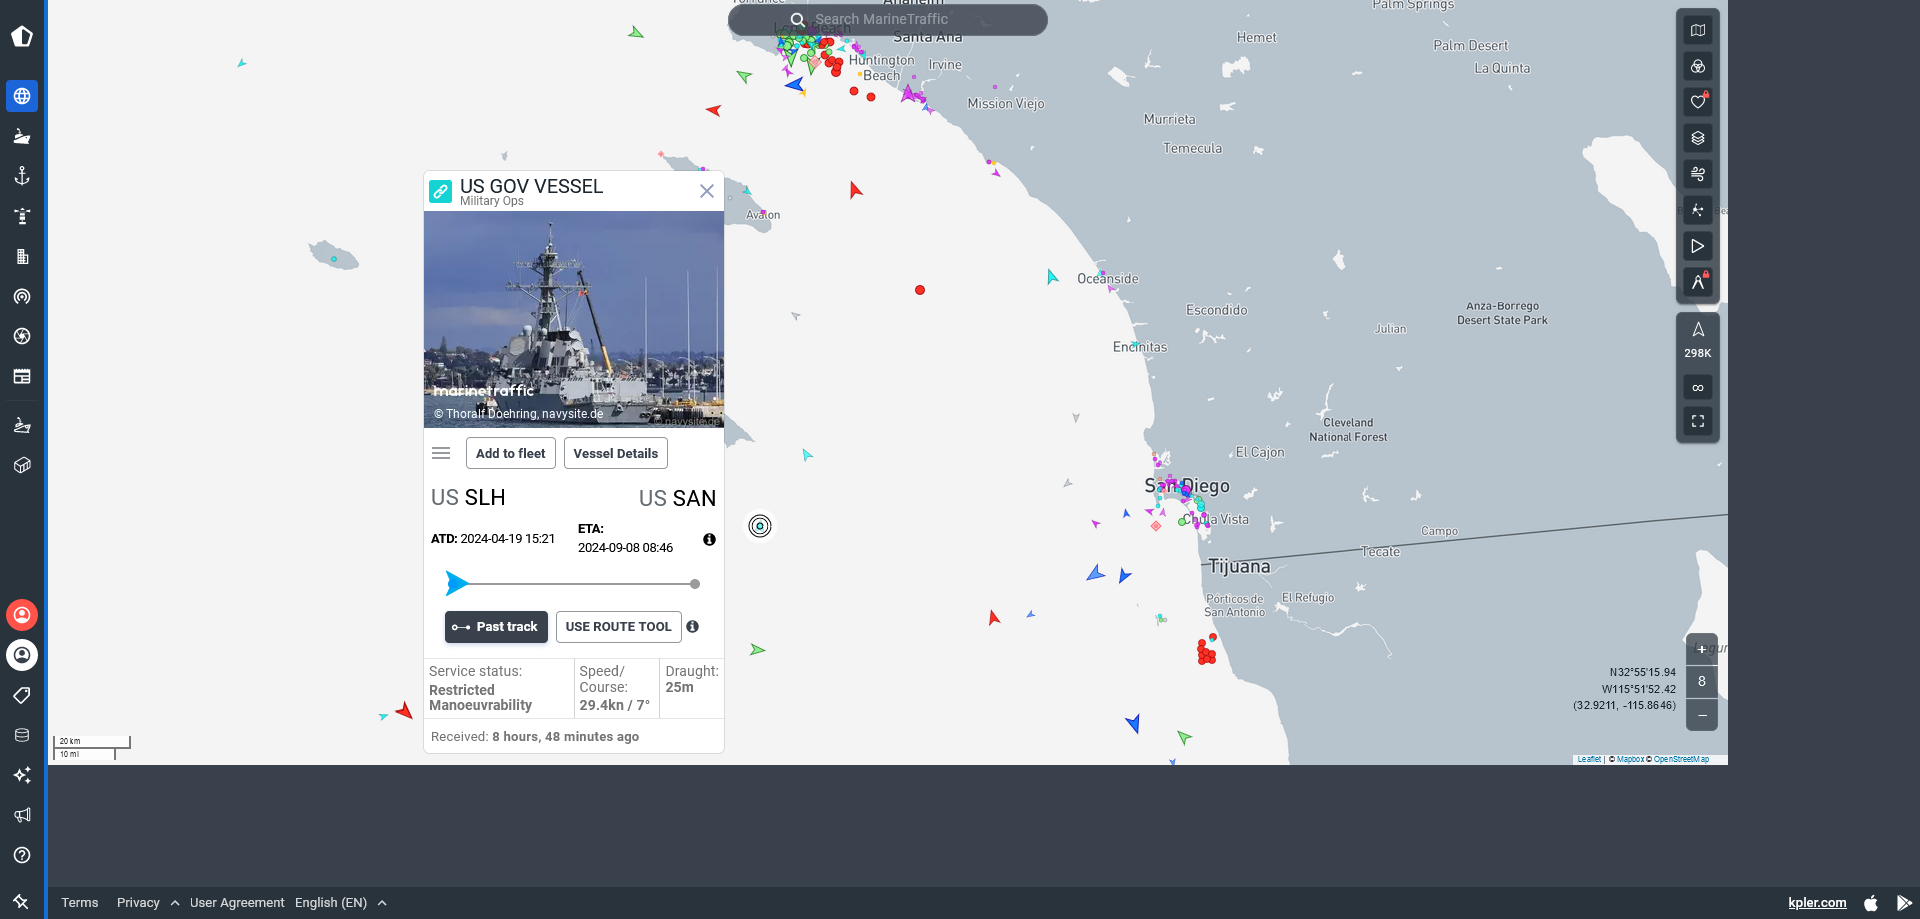The image size is (1920, 919).
Task: Toggle the wind weather layer icon
Action: [x=1698, y=174]
